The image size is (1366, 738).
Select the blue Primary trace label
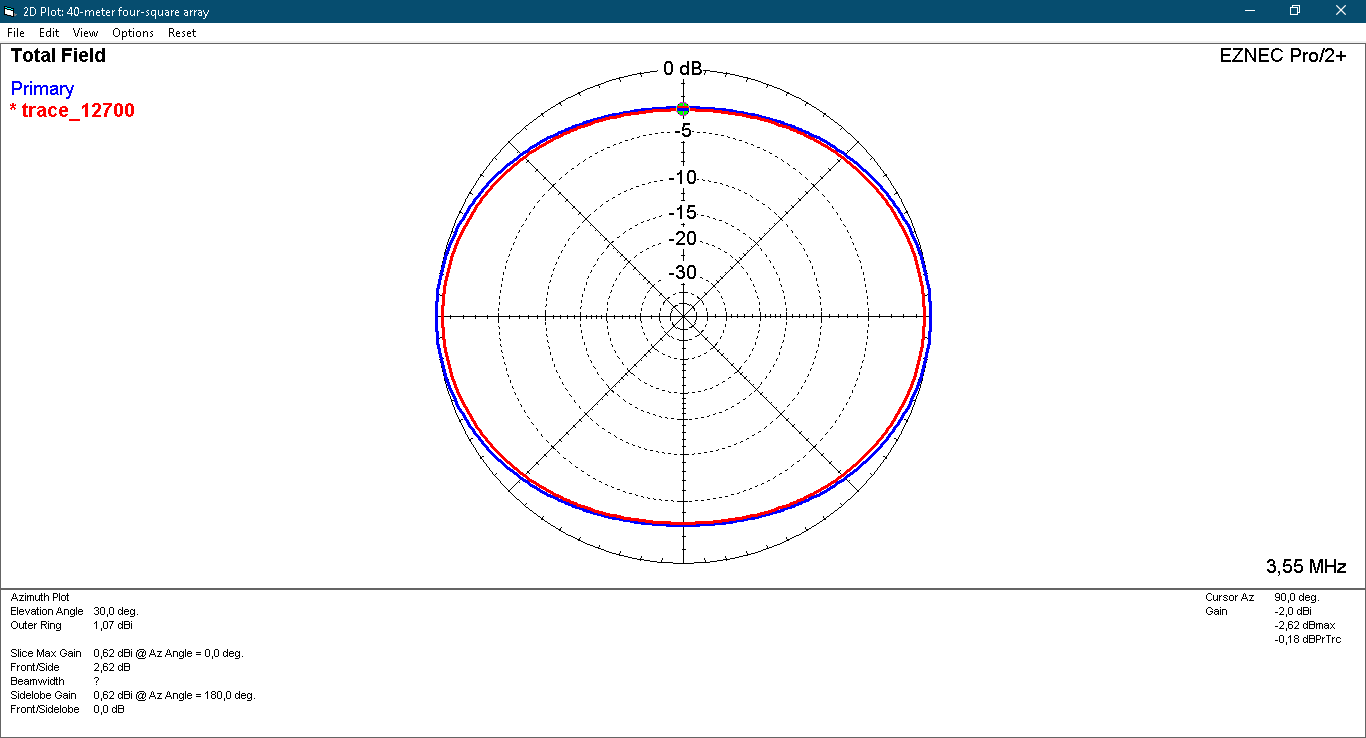42,89
